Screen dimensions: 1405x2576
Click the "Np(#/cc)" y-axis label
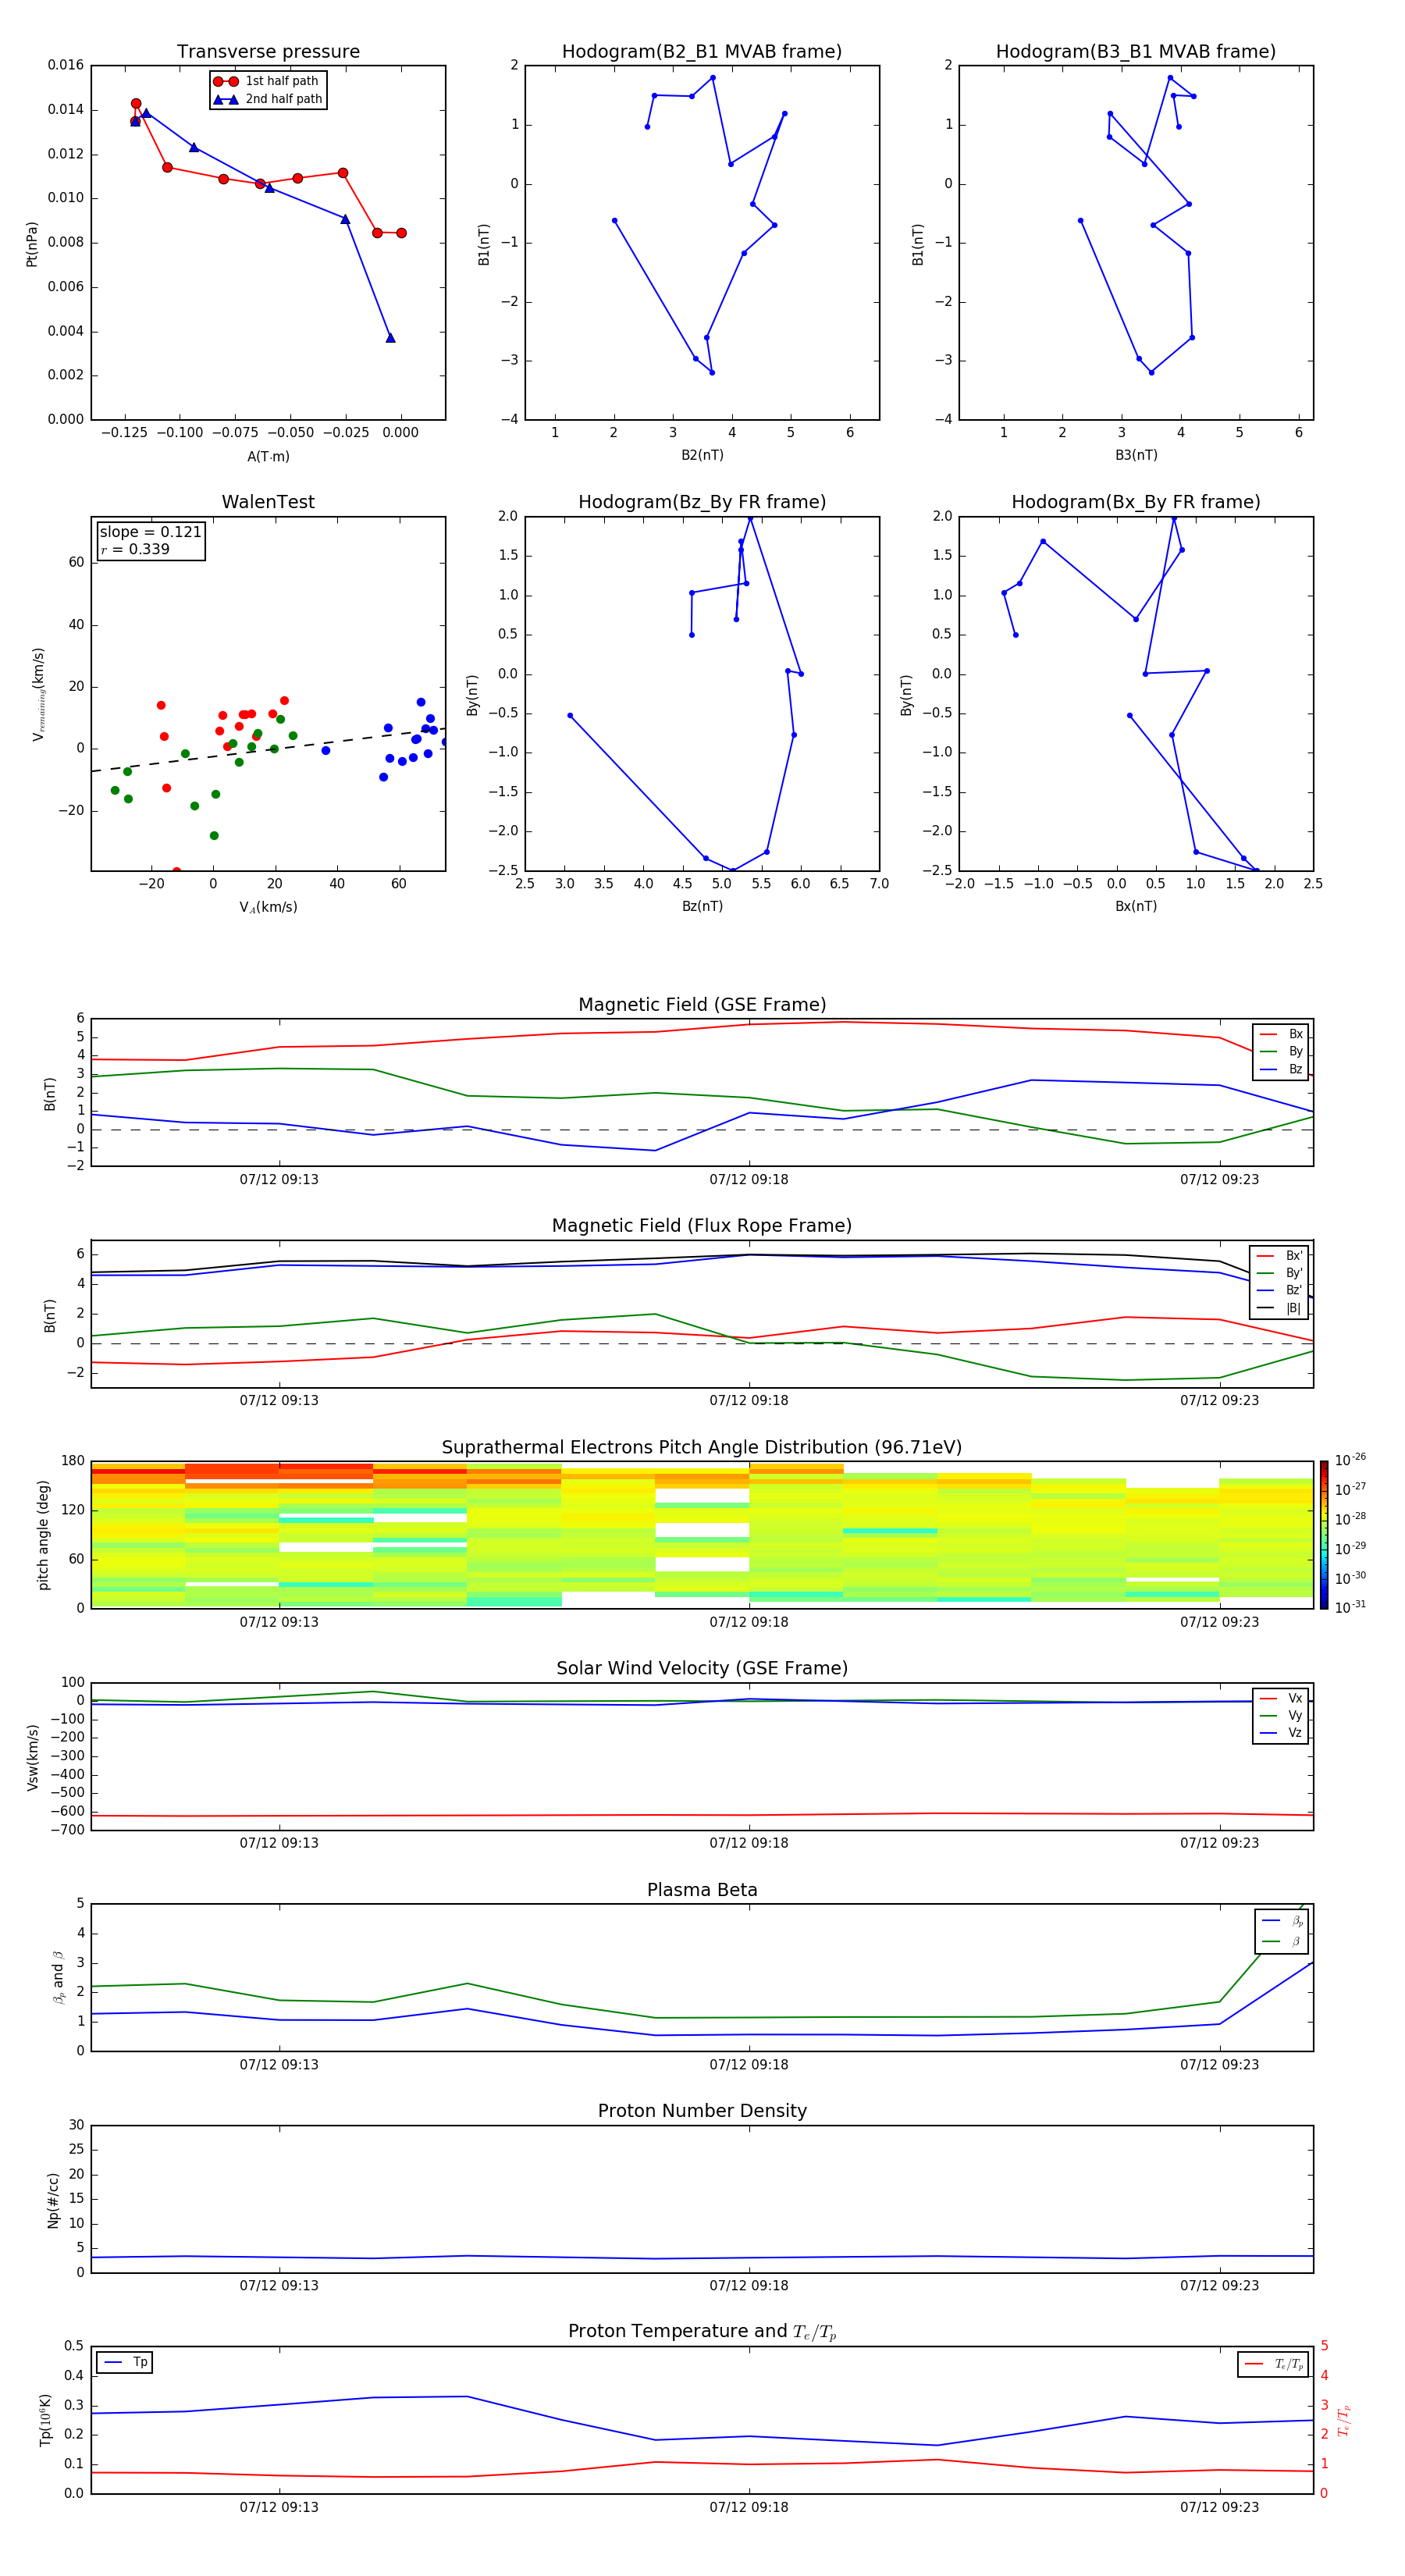pos(54,2200)
